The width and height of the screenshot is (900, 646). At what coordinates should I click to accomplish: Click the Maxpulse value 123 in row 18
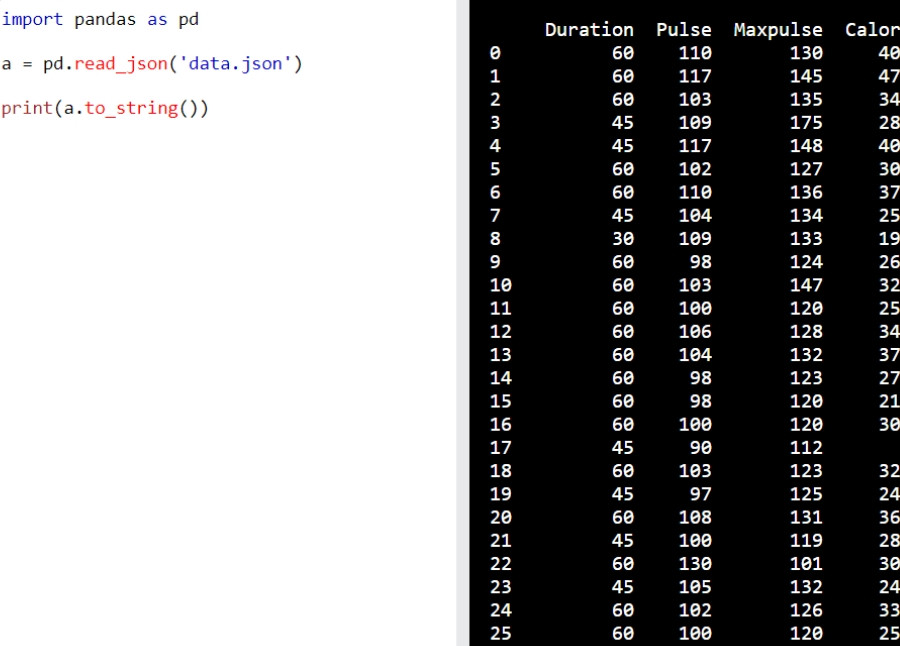point(806,471)
